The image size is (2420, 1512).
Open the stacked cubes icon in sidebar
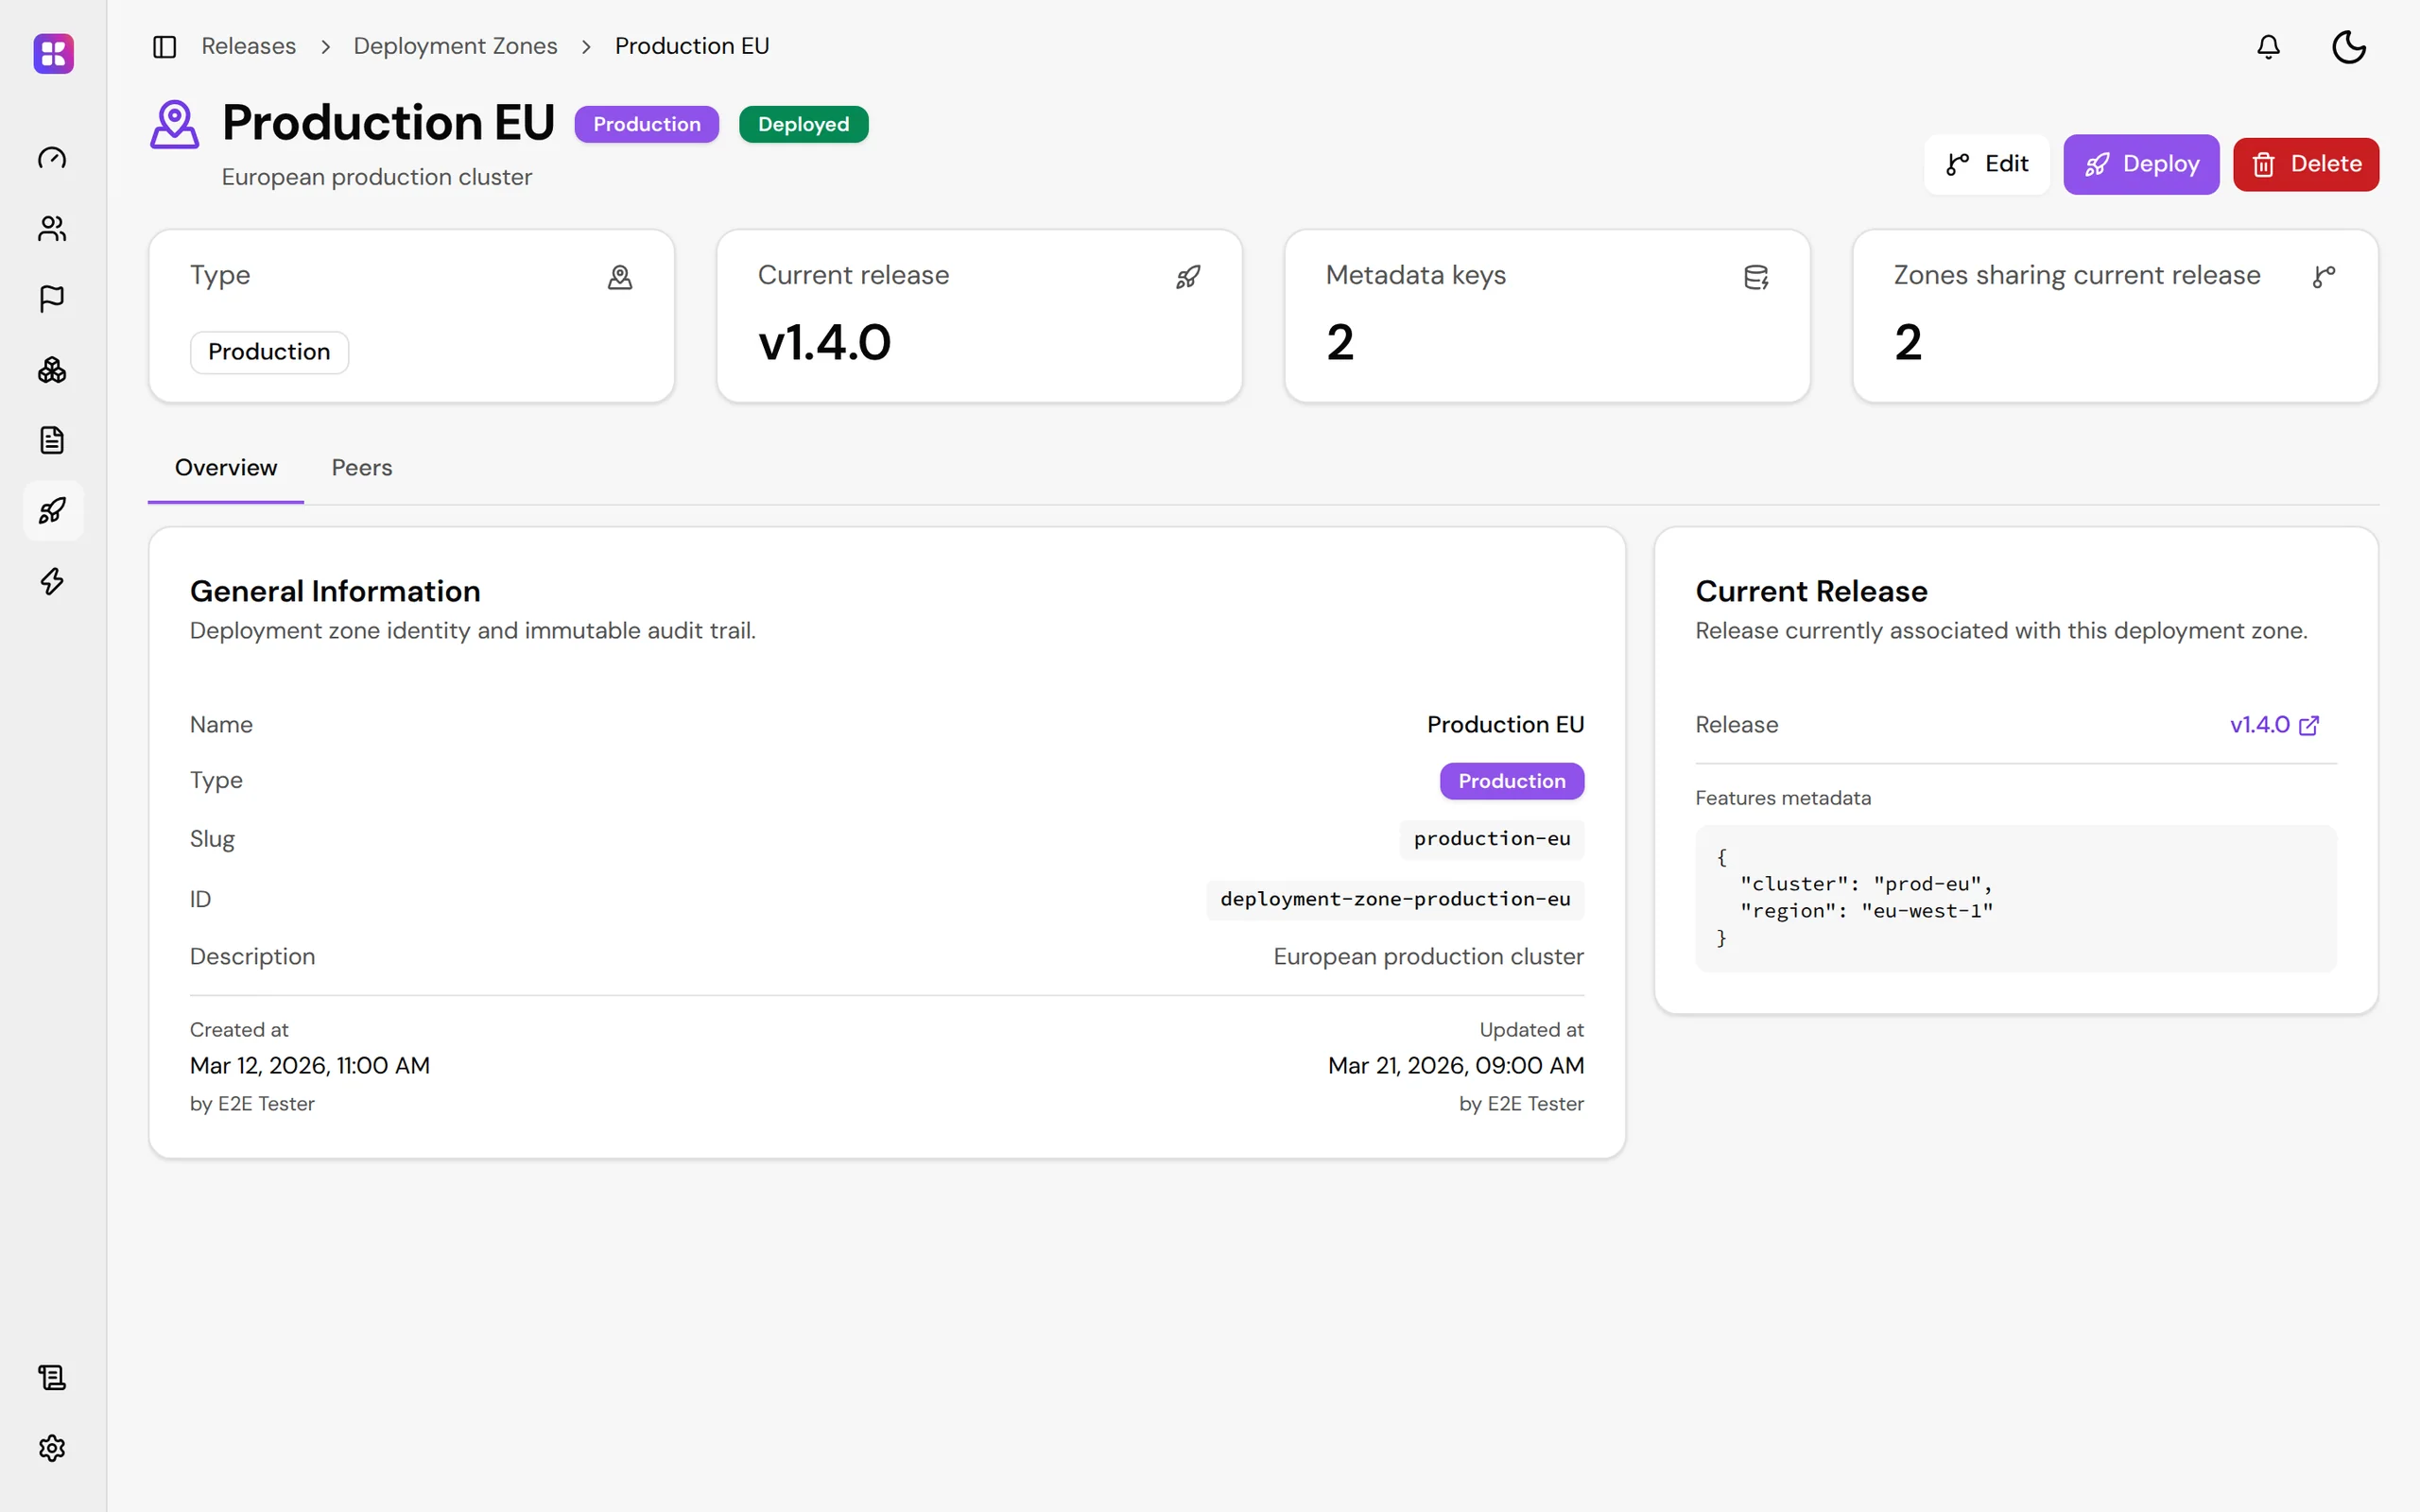[52, 370]
